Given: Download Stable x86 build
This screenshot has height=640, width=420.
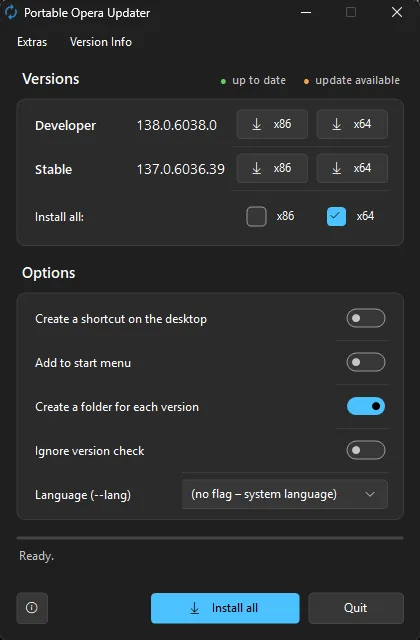Looking at the screenshot, I should tap(272, 168).
